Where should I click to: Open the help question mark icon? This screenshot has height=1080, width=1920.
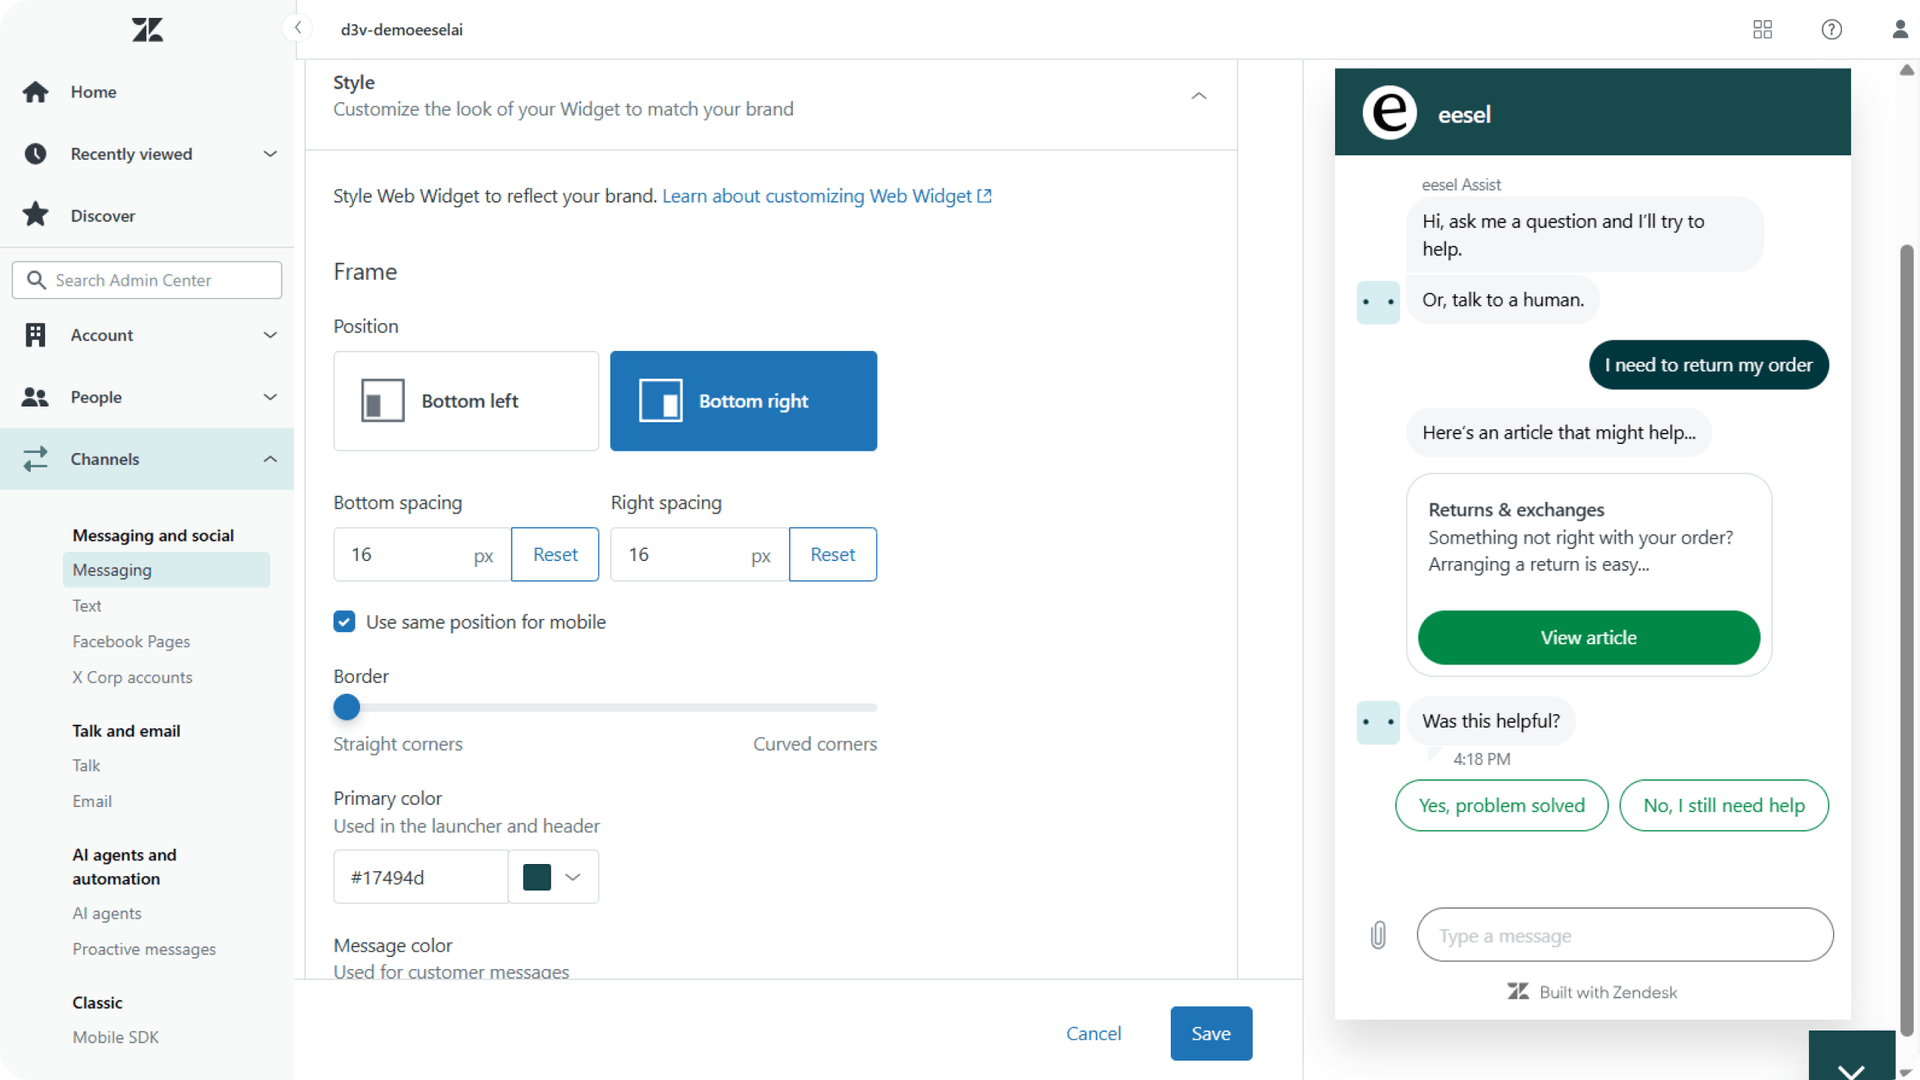click(1831, 29)
